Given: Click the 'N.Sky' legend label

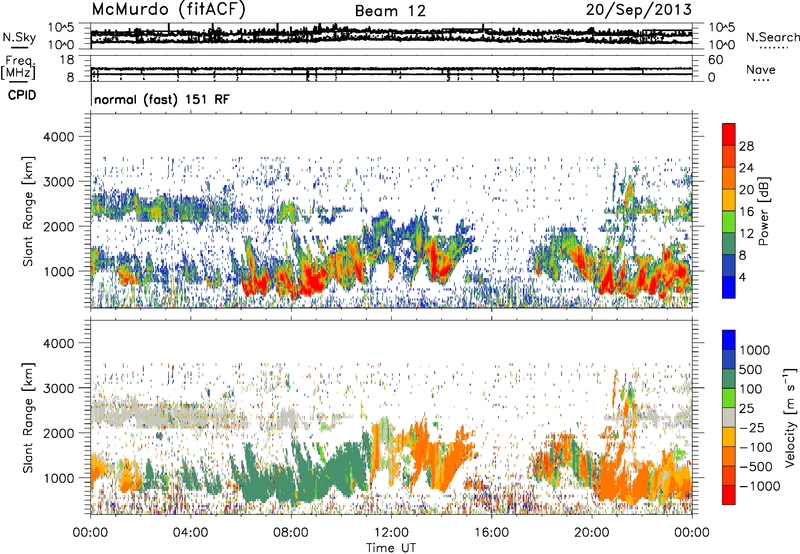Looking at the screenshot, I should pyautogui.click(x=19, y=37).
